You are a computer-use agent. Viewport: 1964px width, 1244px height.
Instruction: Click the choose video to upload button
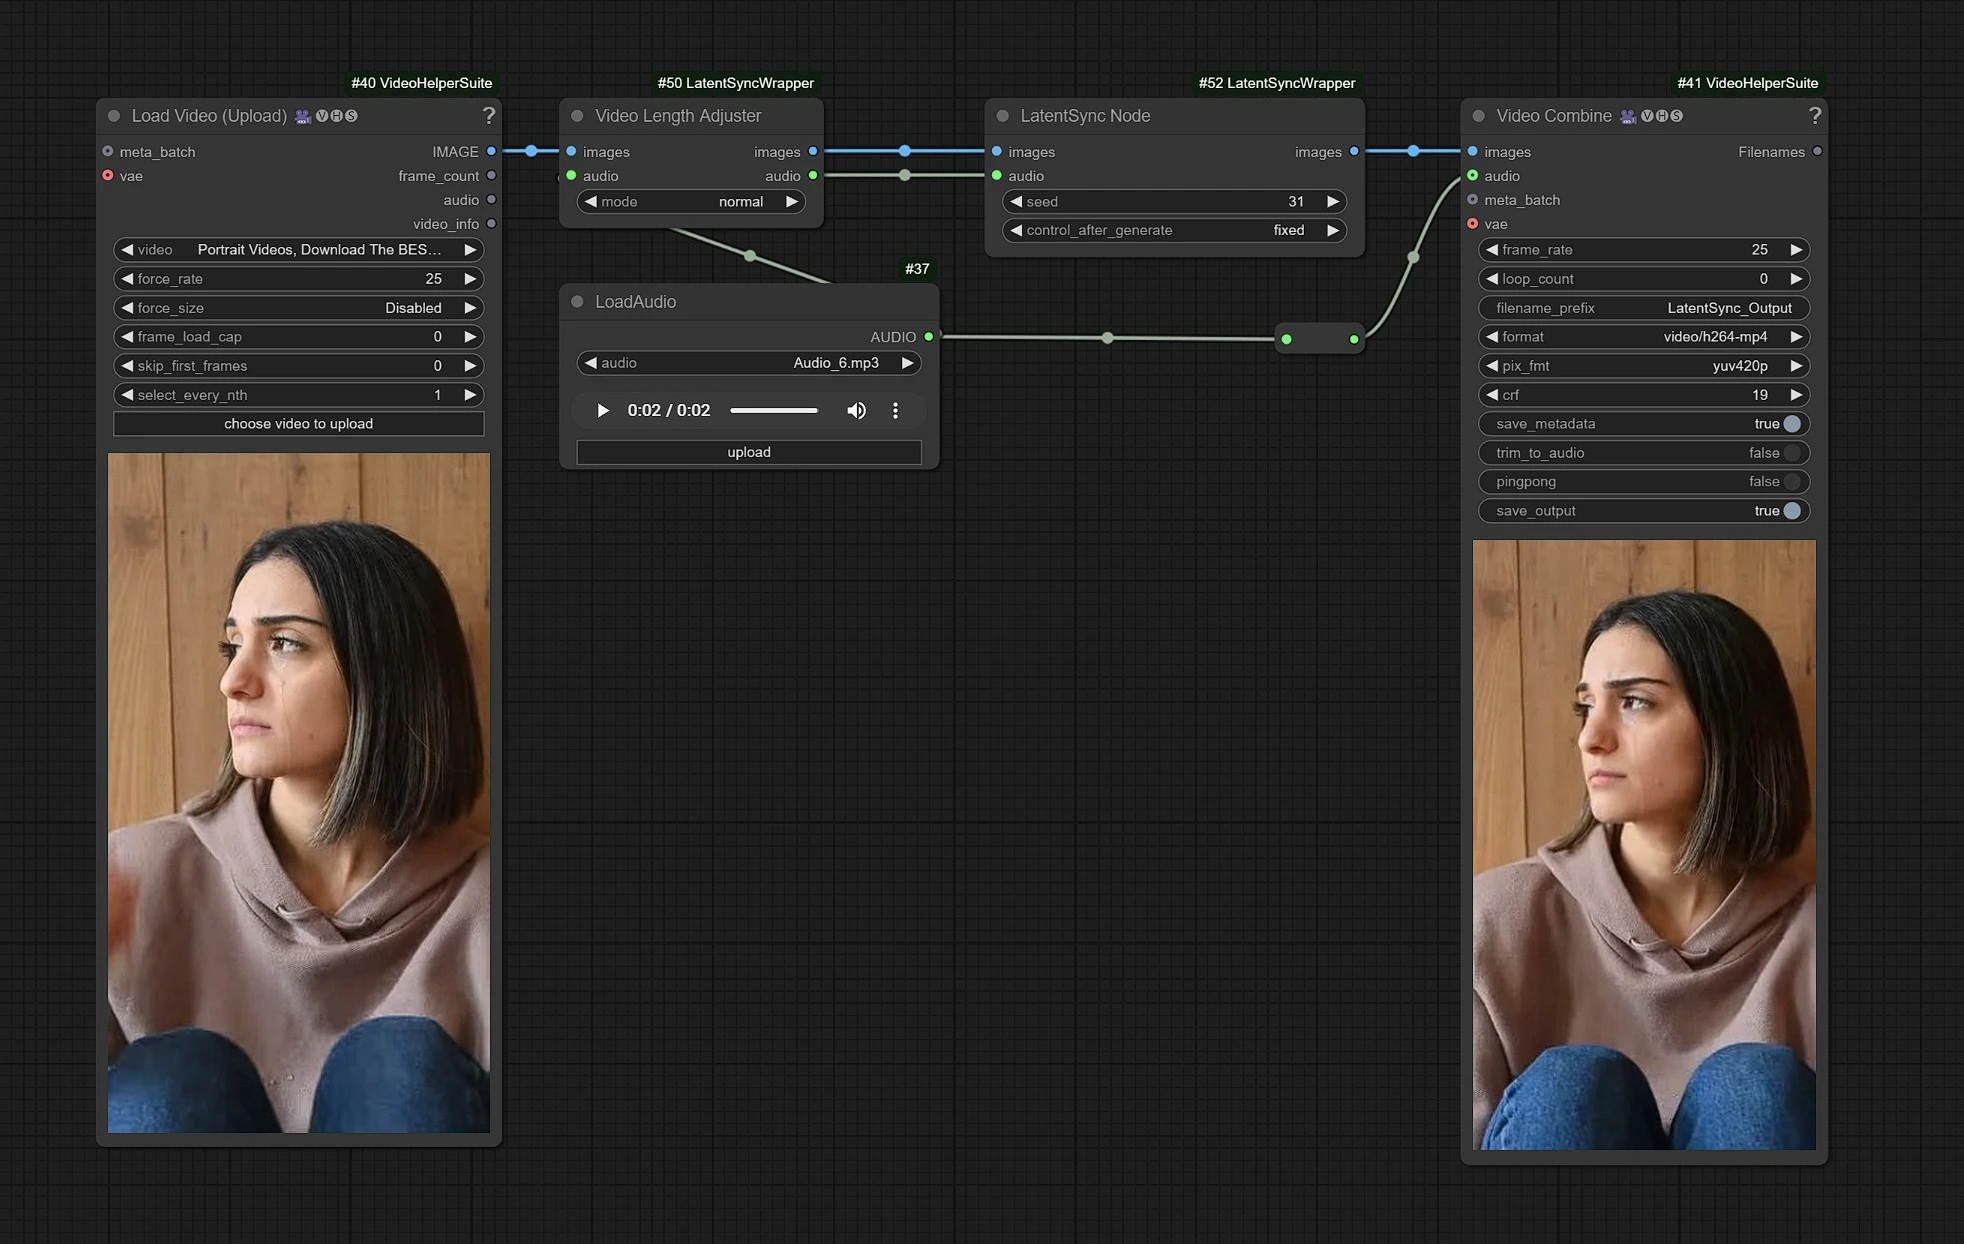pos(298,422)
